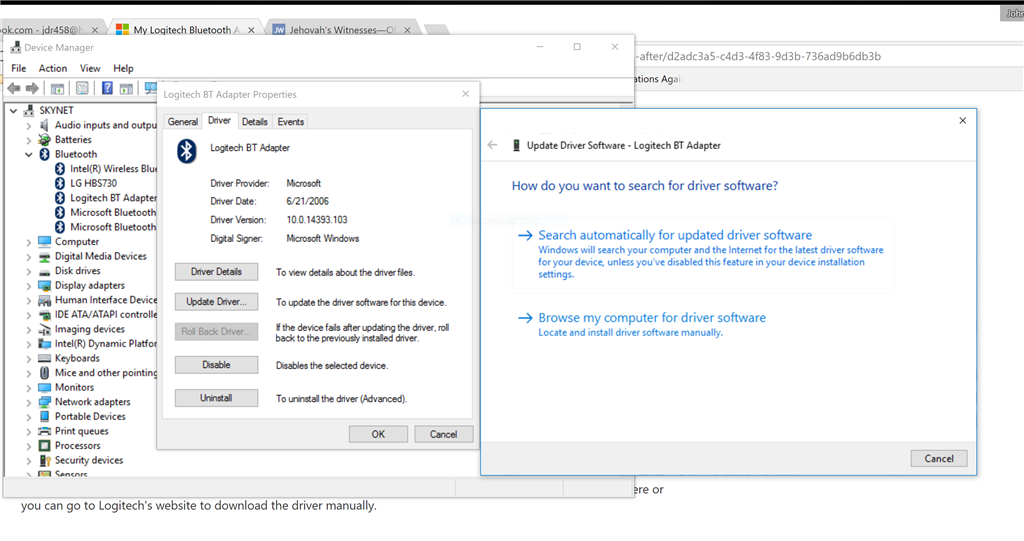
Task: Click Cancel in Update Driver Software window
Action: [939, 459]
